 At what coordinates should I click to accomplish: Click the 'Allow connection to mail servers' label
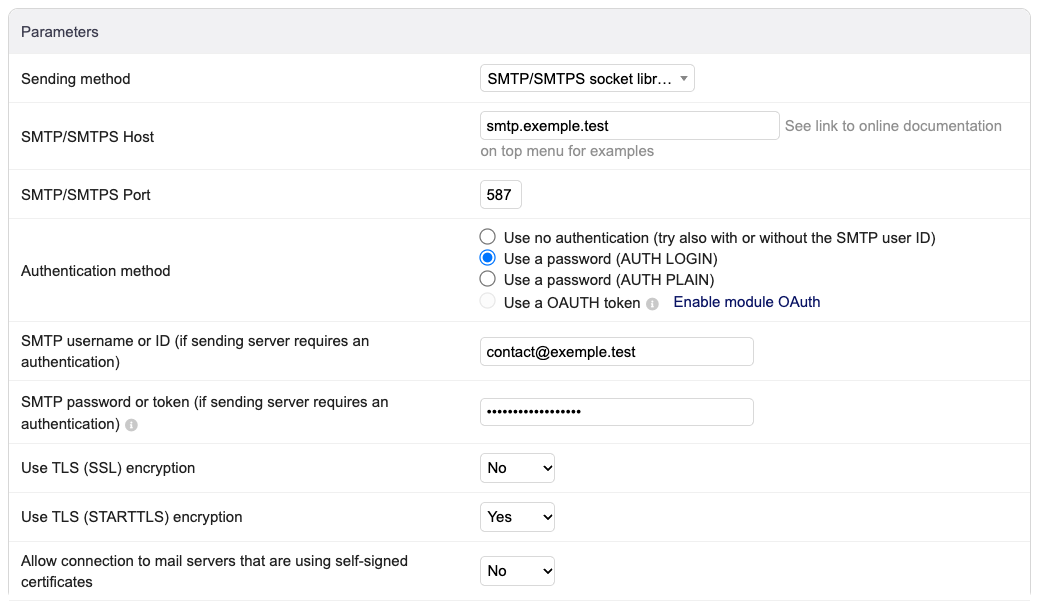point(214,571)
